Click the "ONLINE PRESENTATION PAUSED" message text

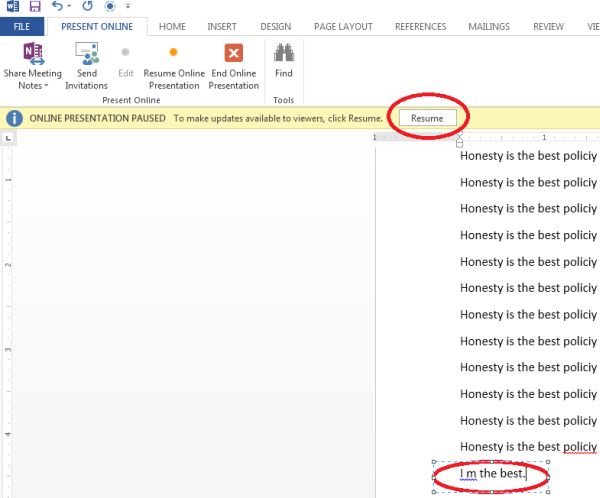[x=98, y=118]
